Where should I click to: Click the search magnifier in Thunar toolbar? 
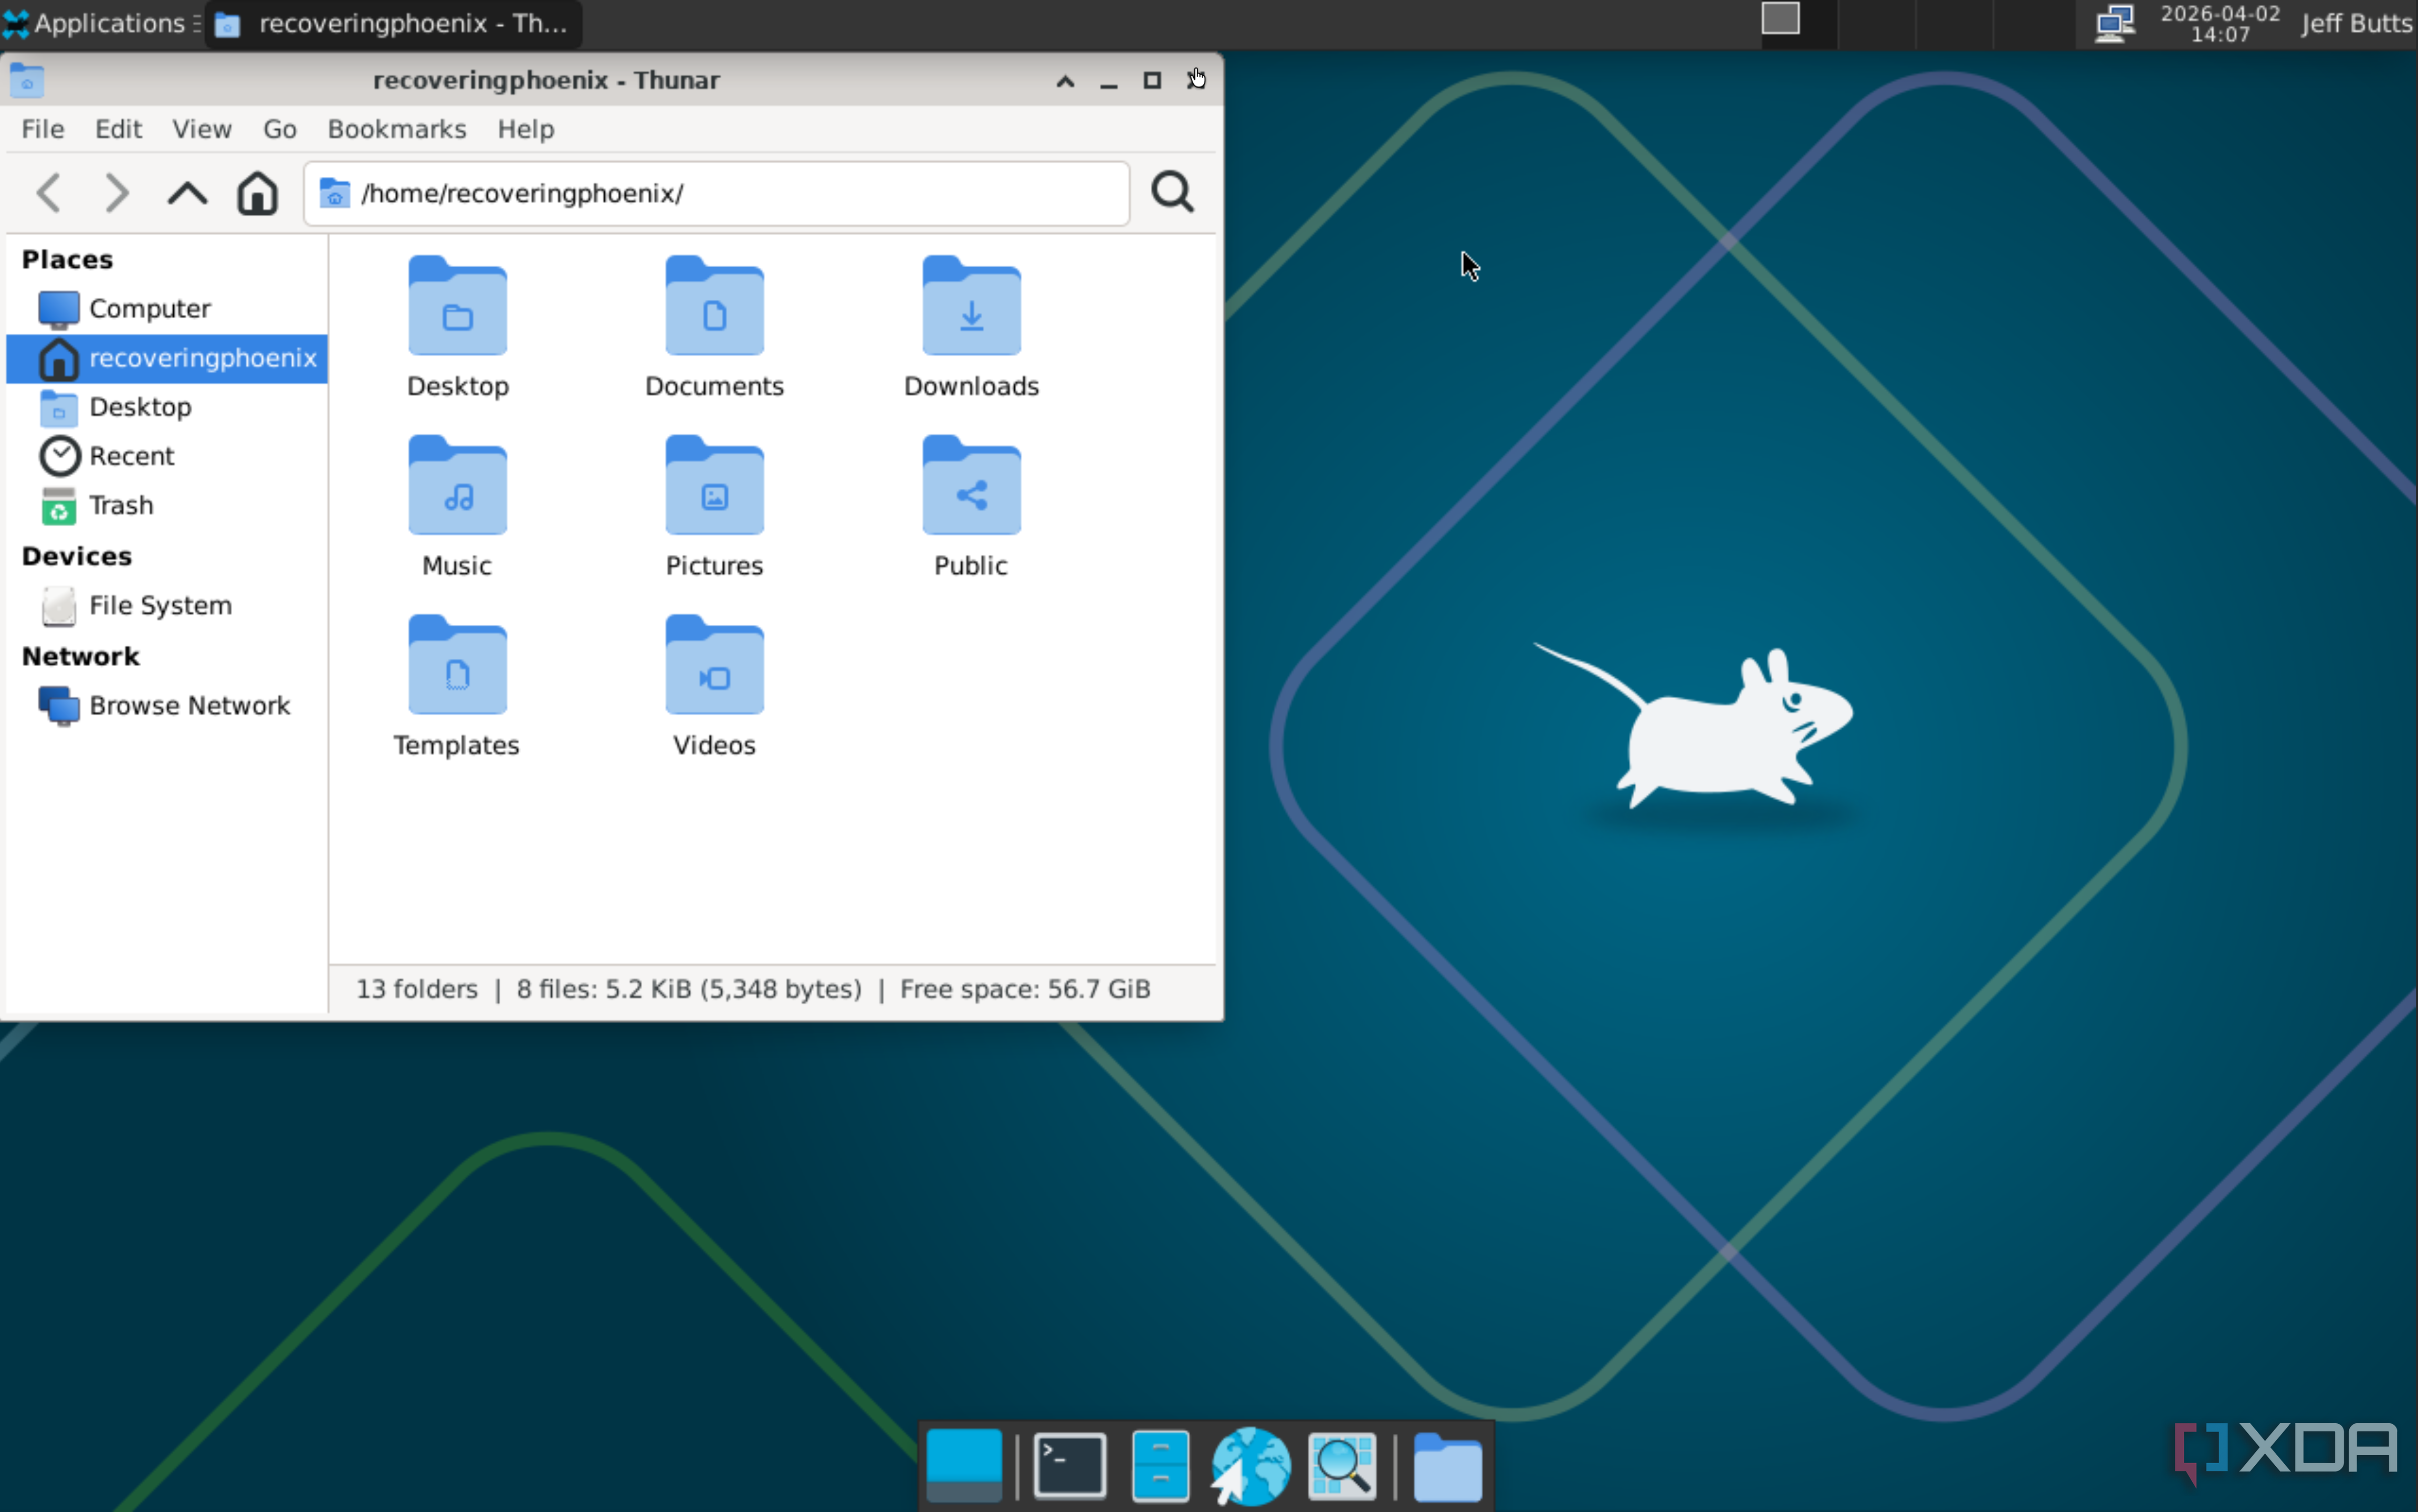coord(1172,192)
